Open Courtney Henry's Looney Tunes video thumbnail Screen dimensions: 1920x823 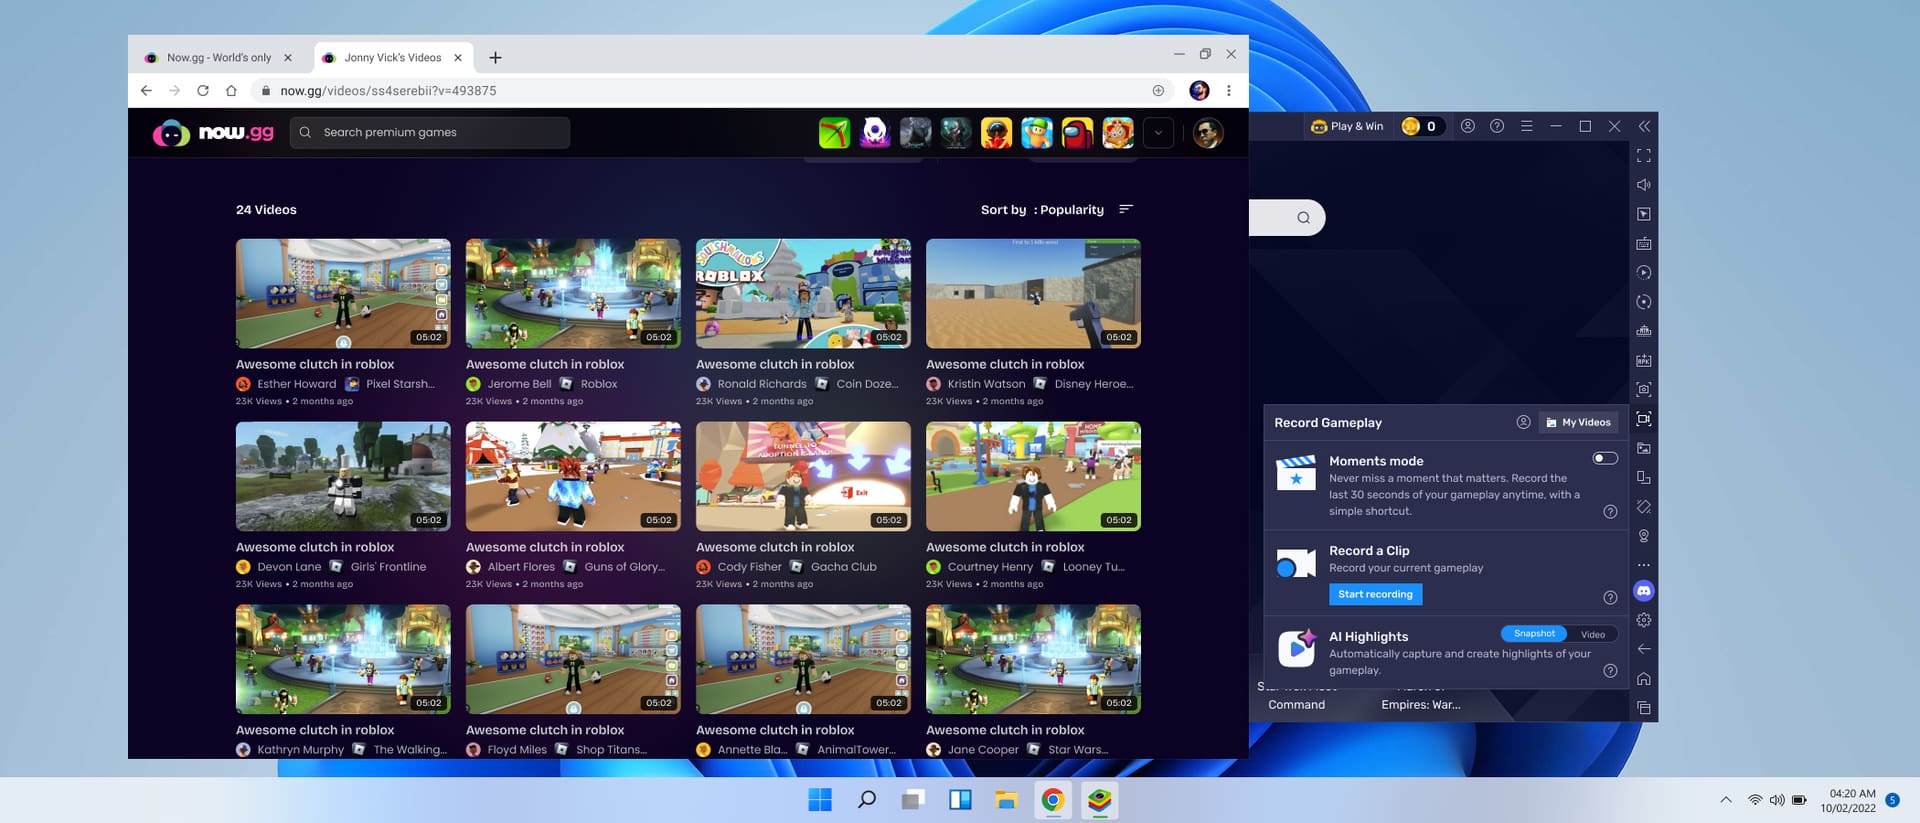coord(1033,477)
